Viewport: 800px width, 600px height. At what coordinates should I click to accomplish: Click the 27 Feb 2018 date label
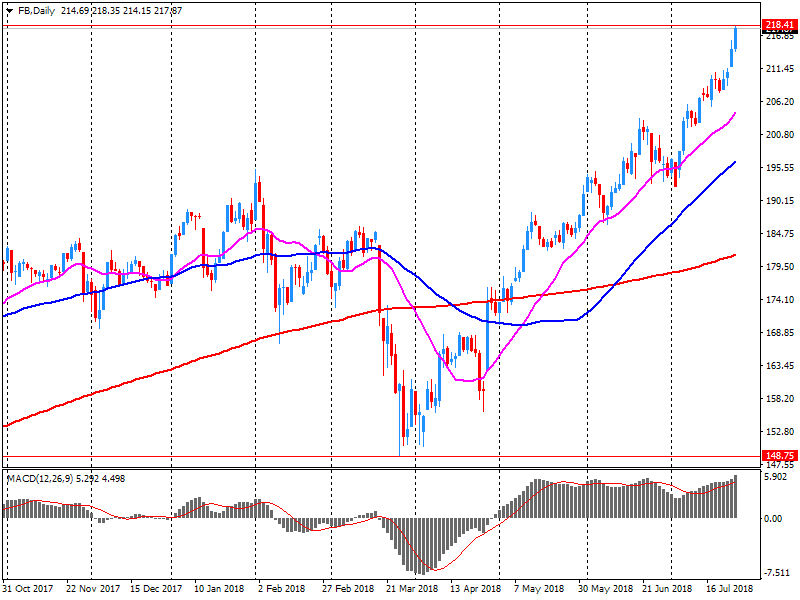[x=347, y=588]
